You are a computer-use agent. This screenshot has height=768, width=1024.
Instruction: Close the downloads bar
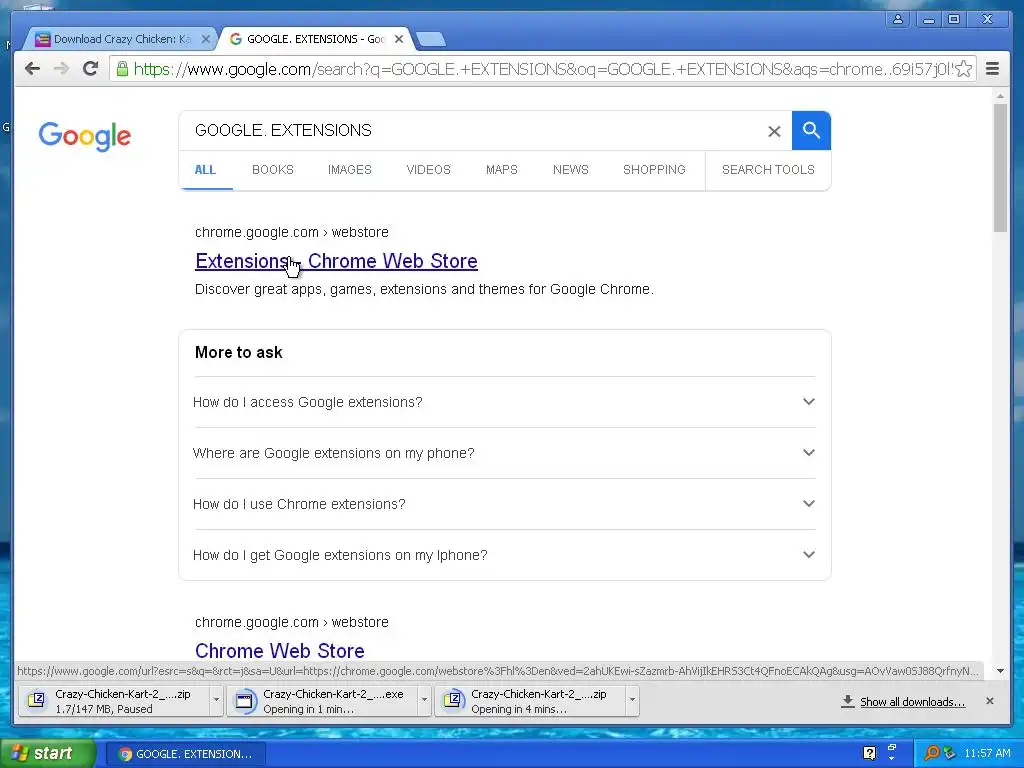[989, 701]
